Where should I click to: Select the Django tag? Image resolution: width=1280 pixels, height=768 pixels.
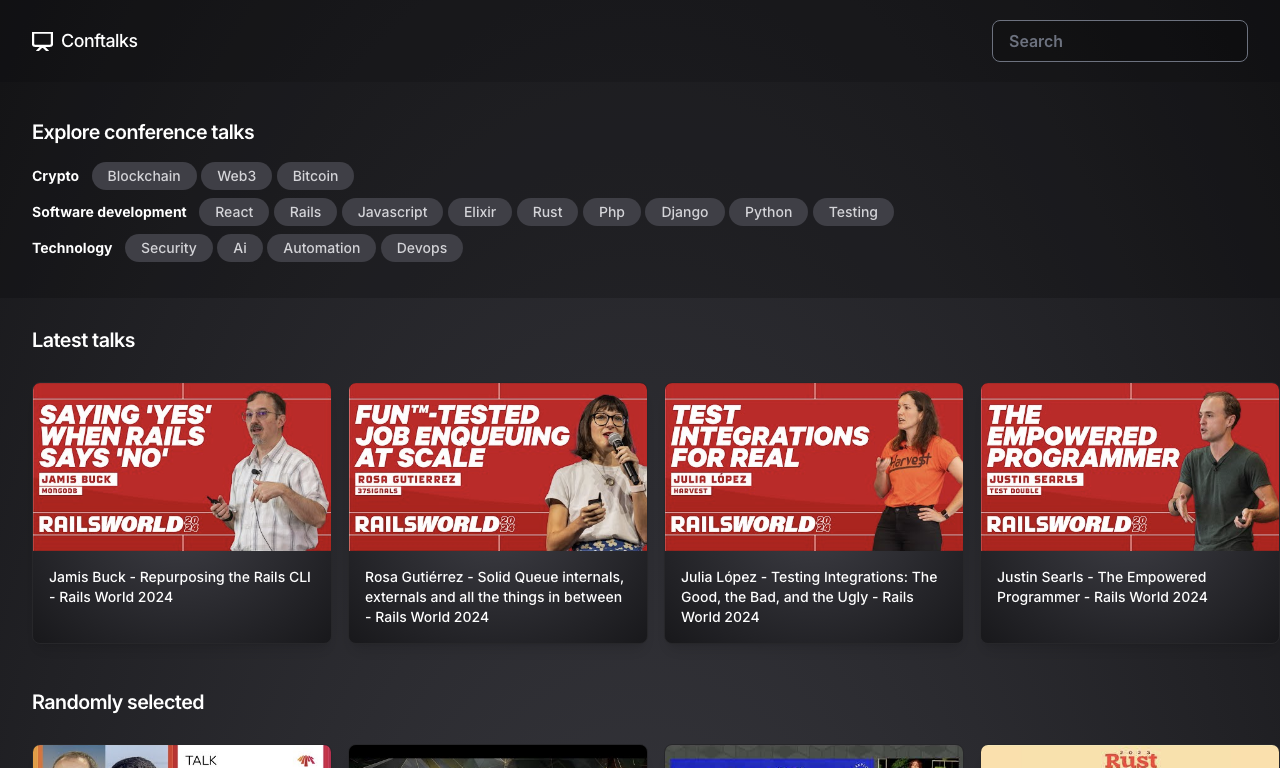[685, 212]
